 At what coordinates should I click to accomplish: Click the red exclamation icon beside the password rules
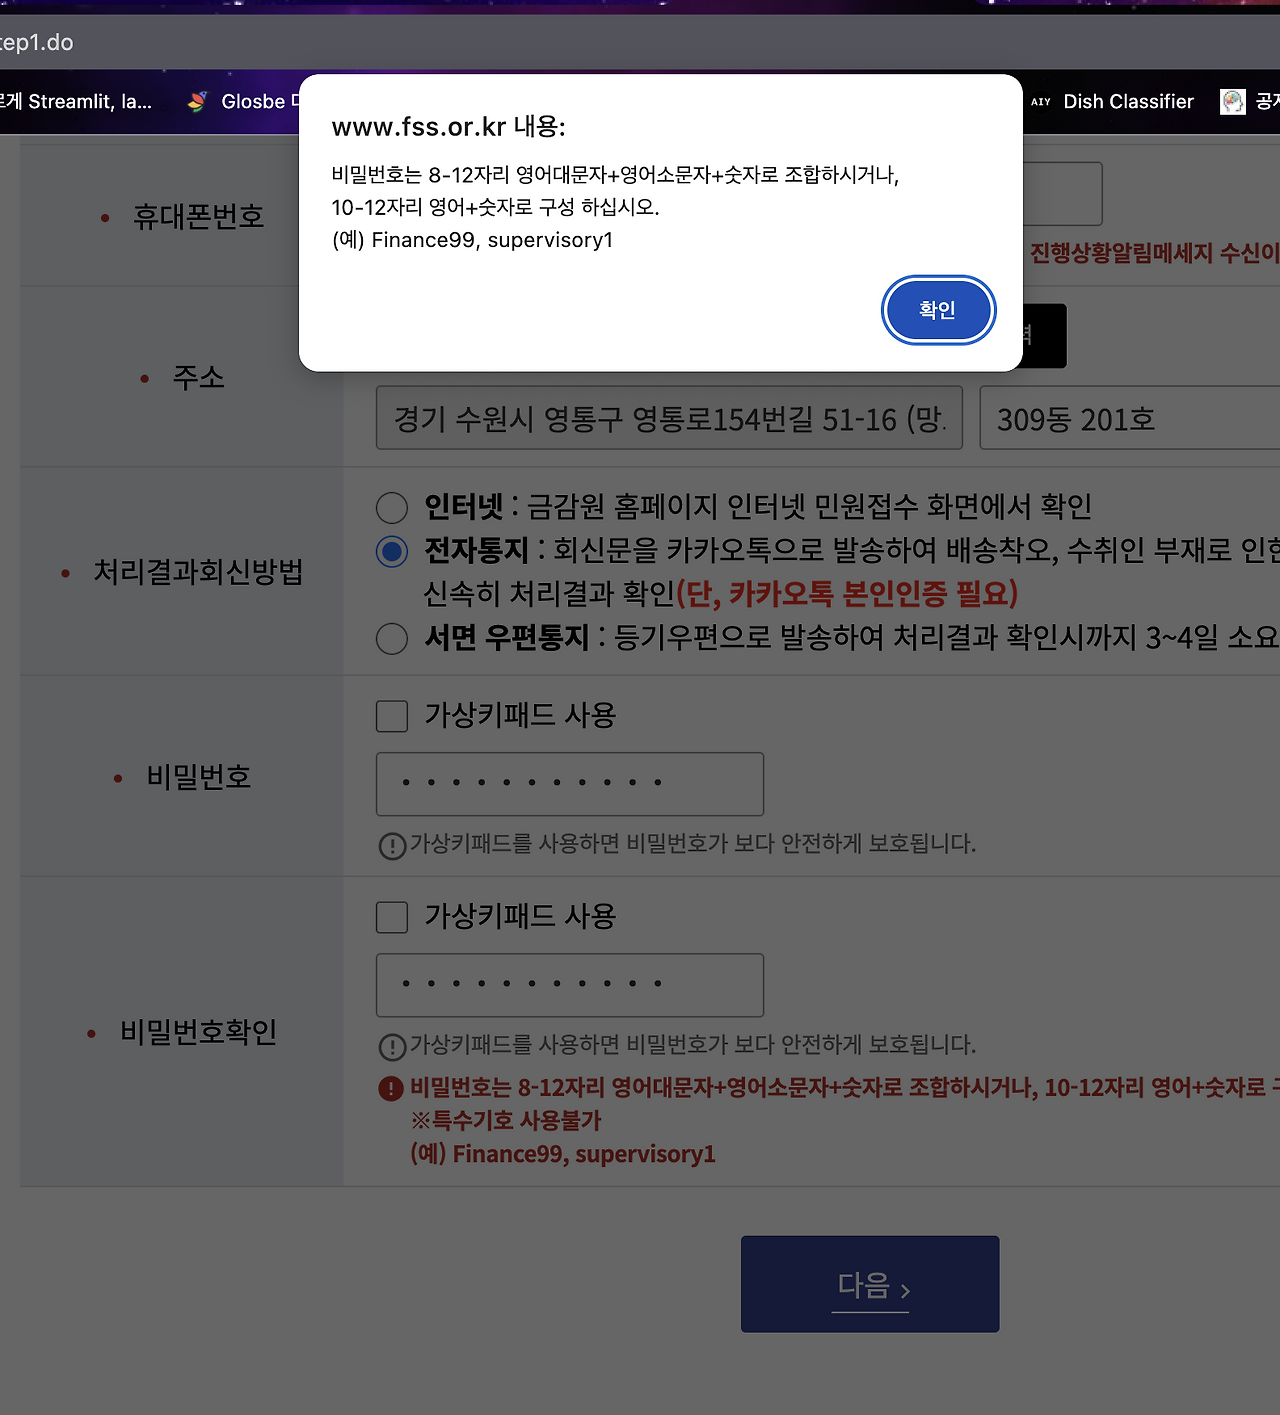click(391, 1087)
